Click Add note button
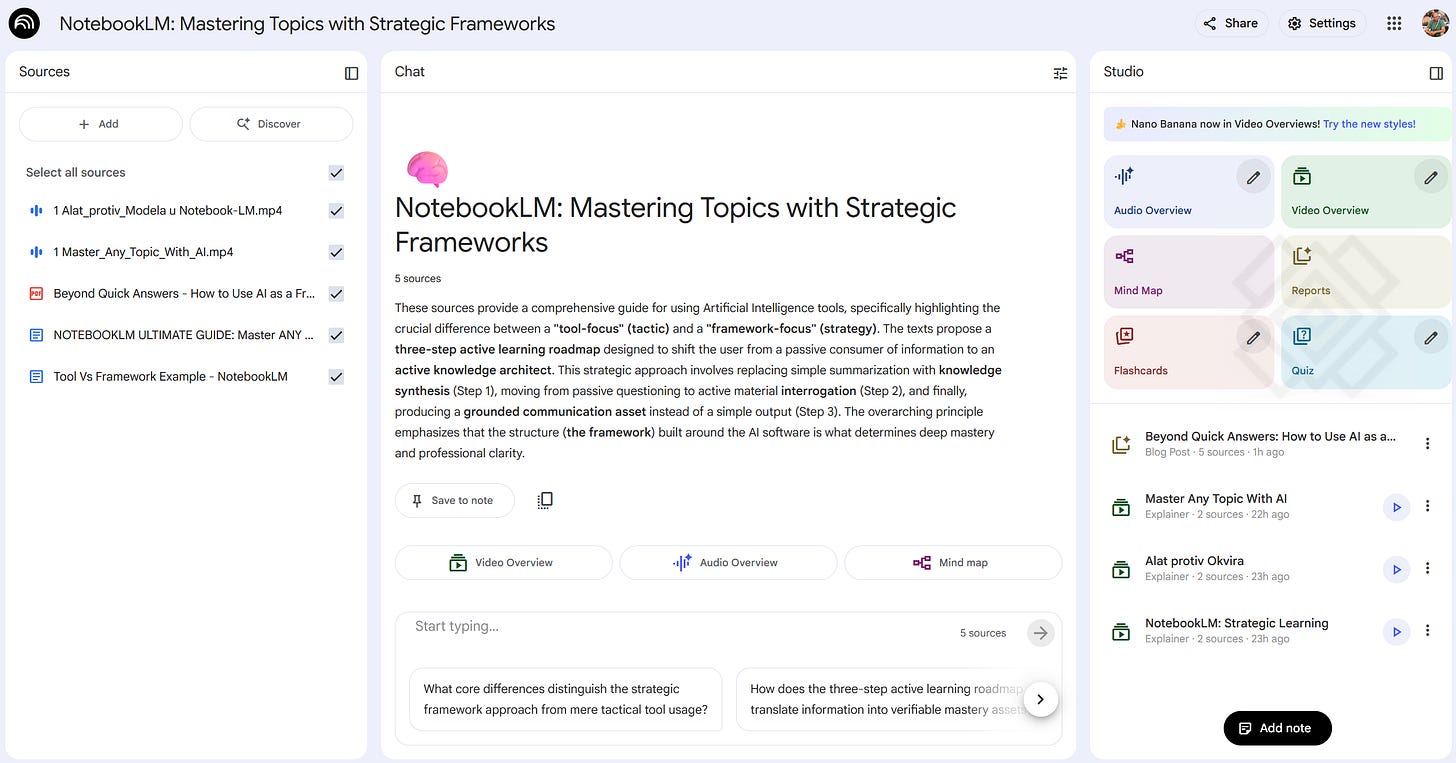The height and width of the screenshot is (763, 1456). click(x=1277, y=728)
